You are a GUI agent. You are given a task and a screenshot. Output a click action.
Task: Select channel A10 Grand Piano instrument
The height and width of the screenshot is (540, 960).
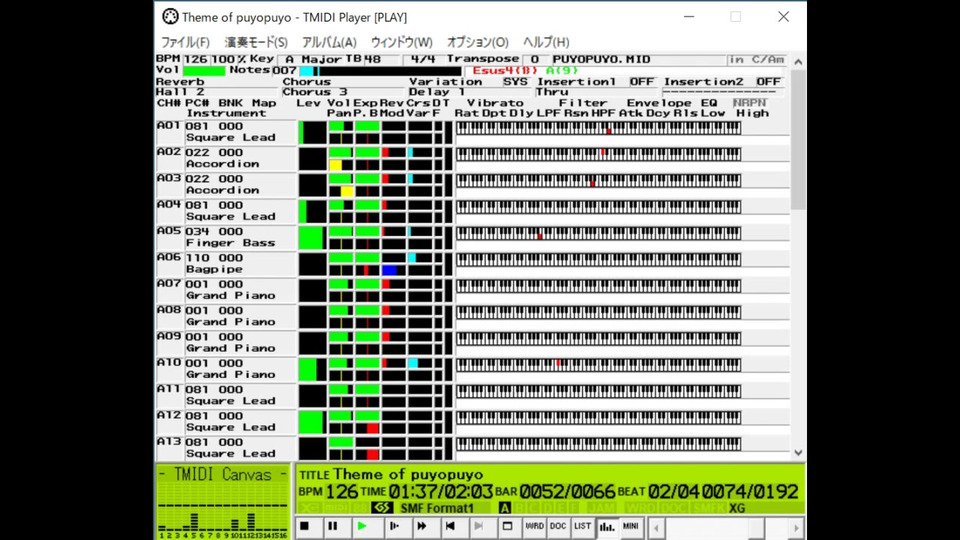click(230, 375)
